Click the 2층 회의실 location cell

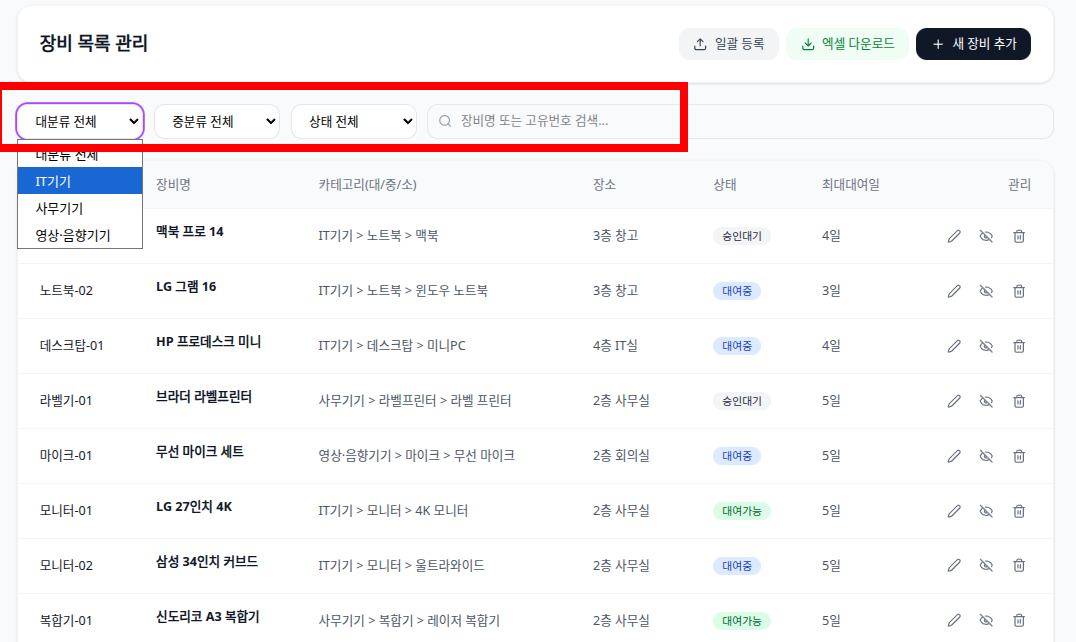(621, 455)
